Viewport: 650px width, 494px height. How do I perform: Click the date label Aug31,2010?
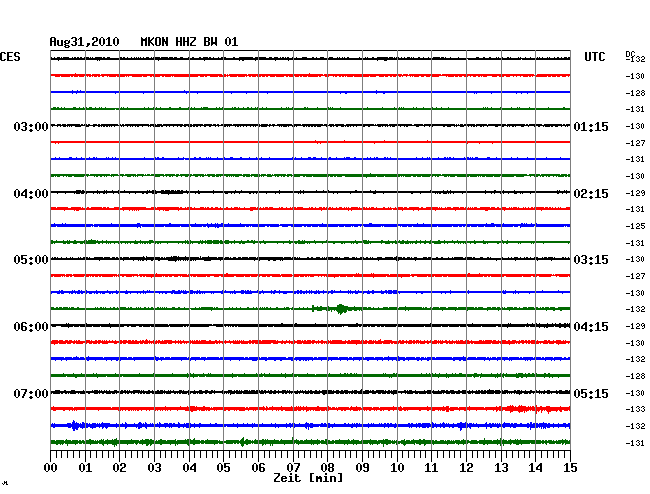(85, 42)
